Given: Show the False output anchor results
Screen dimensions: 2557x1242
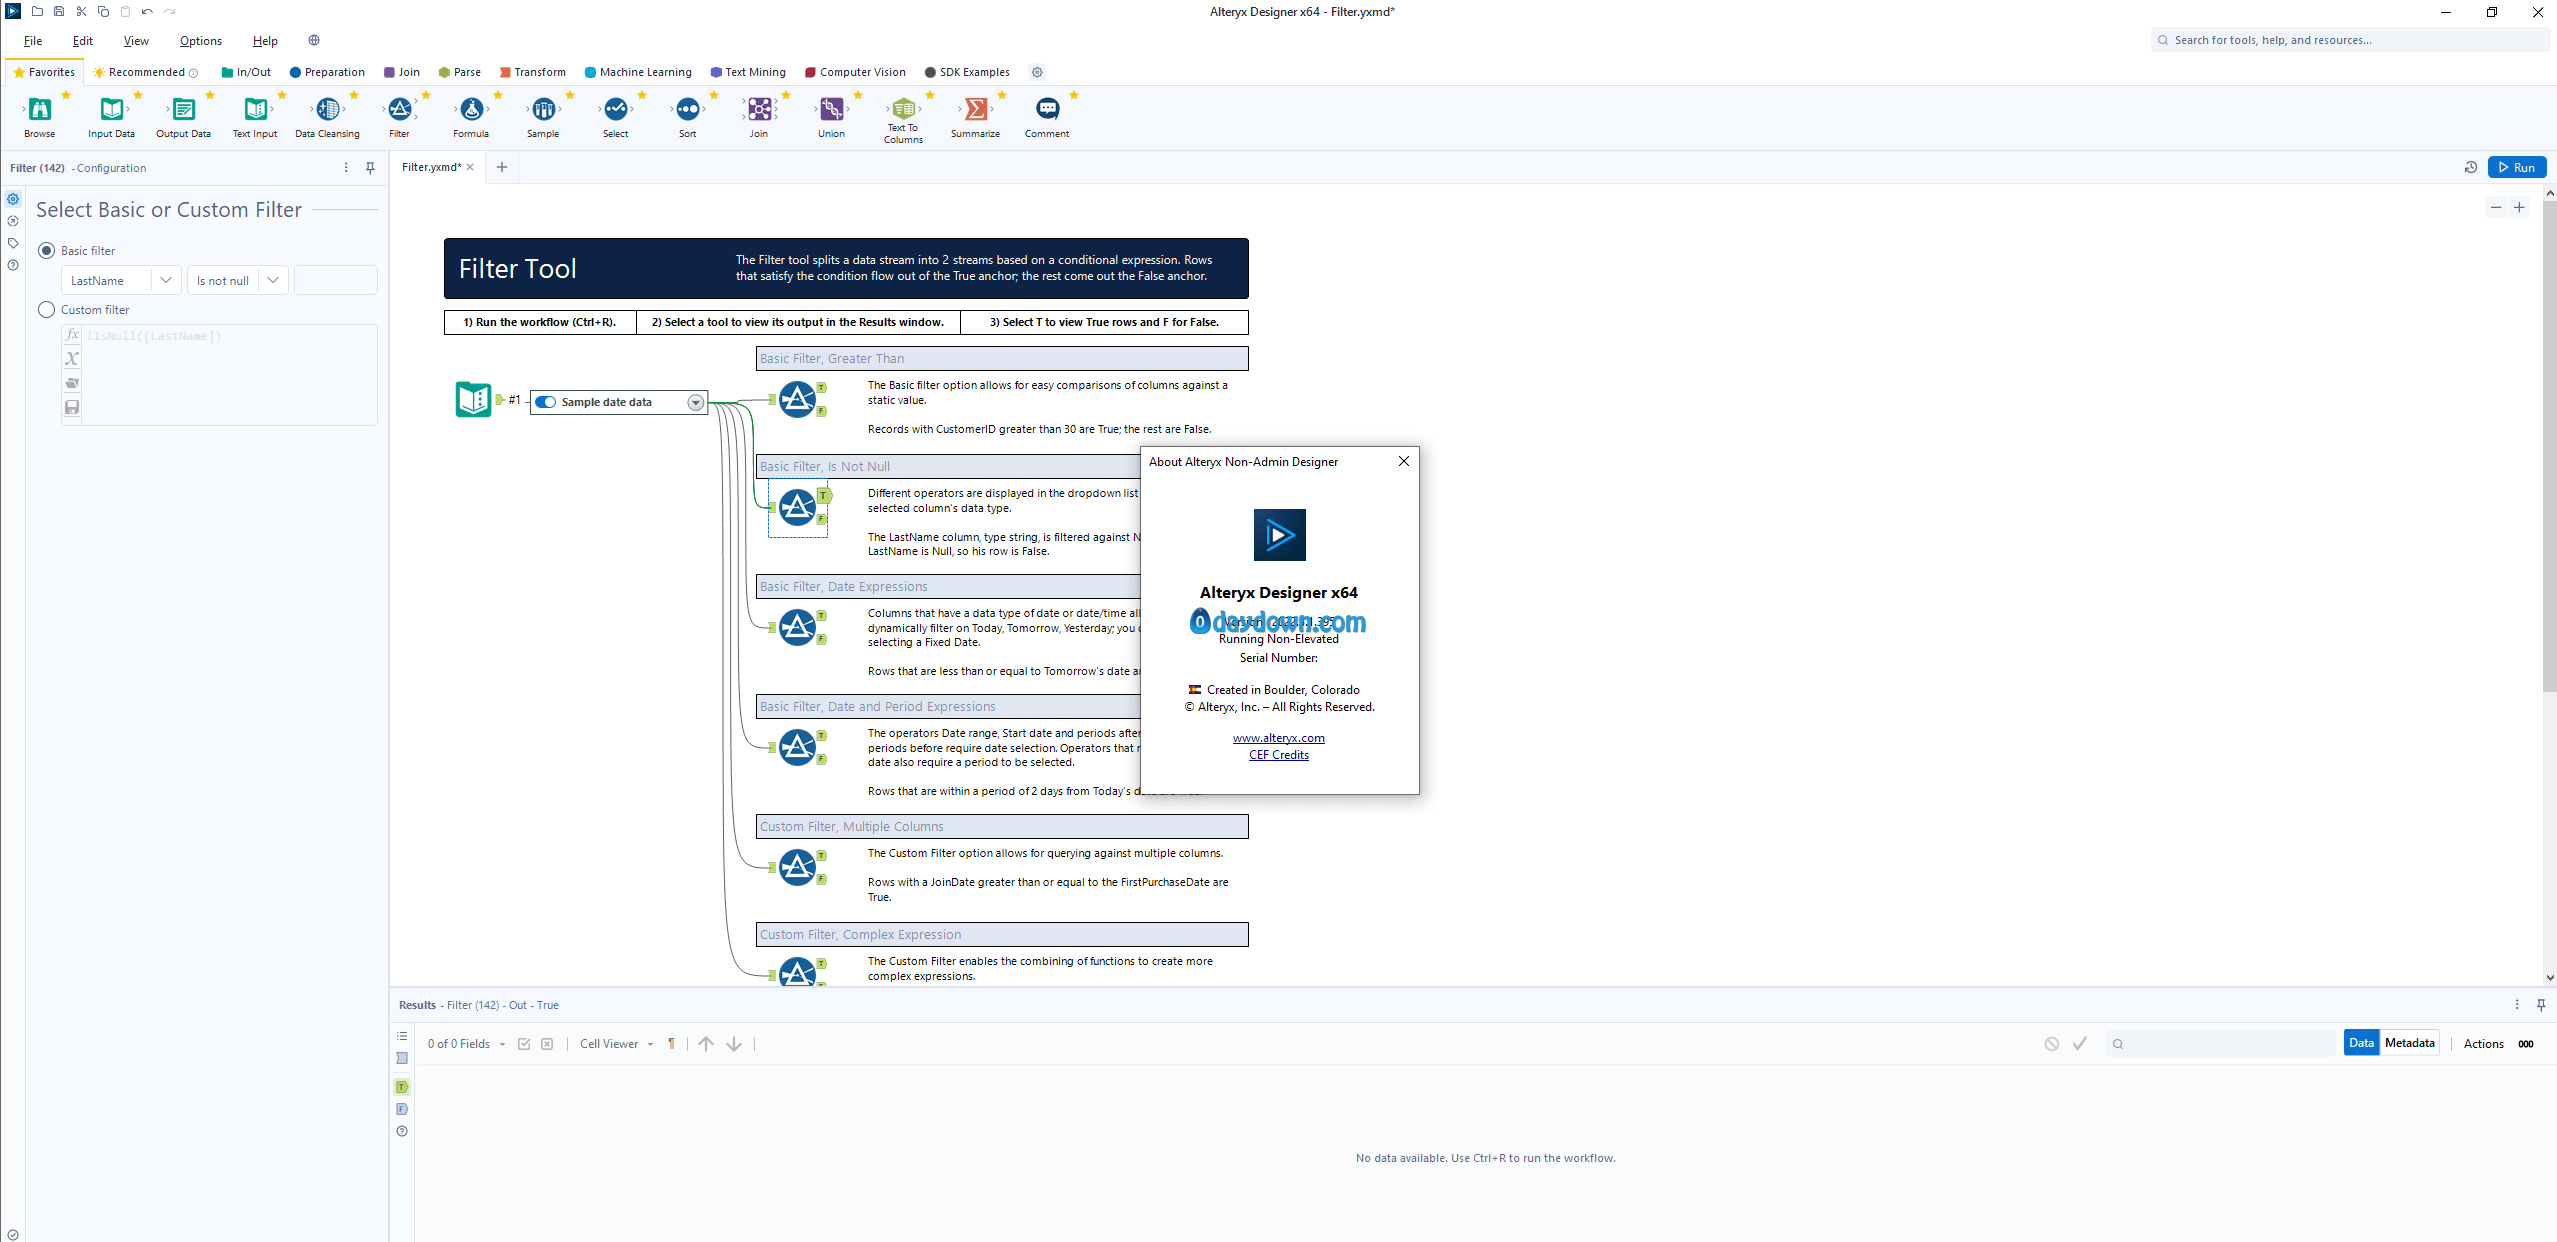Looking at the screenshot, I should pos(402,1109).
